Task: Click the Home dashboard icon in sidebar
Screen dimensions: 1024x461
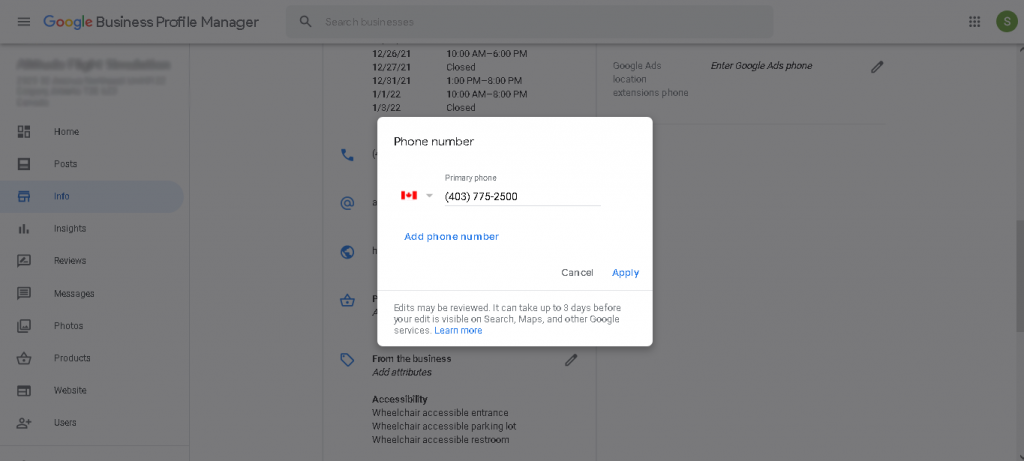Action: (24, 132)
